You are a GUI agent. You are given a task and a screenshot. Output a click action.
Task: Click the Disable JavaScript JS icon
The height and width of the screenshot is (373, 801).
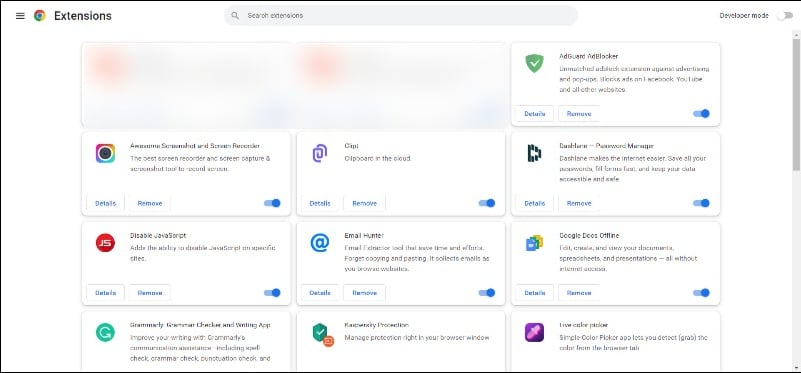click(x=105, y=243)
